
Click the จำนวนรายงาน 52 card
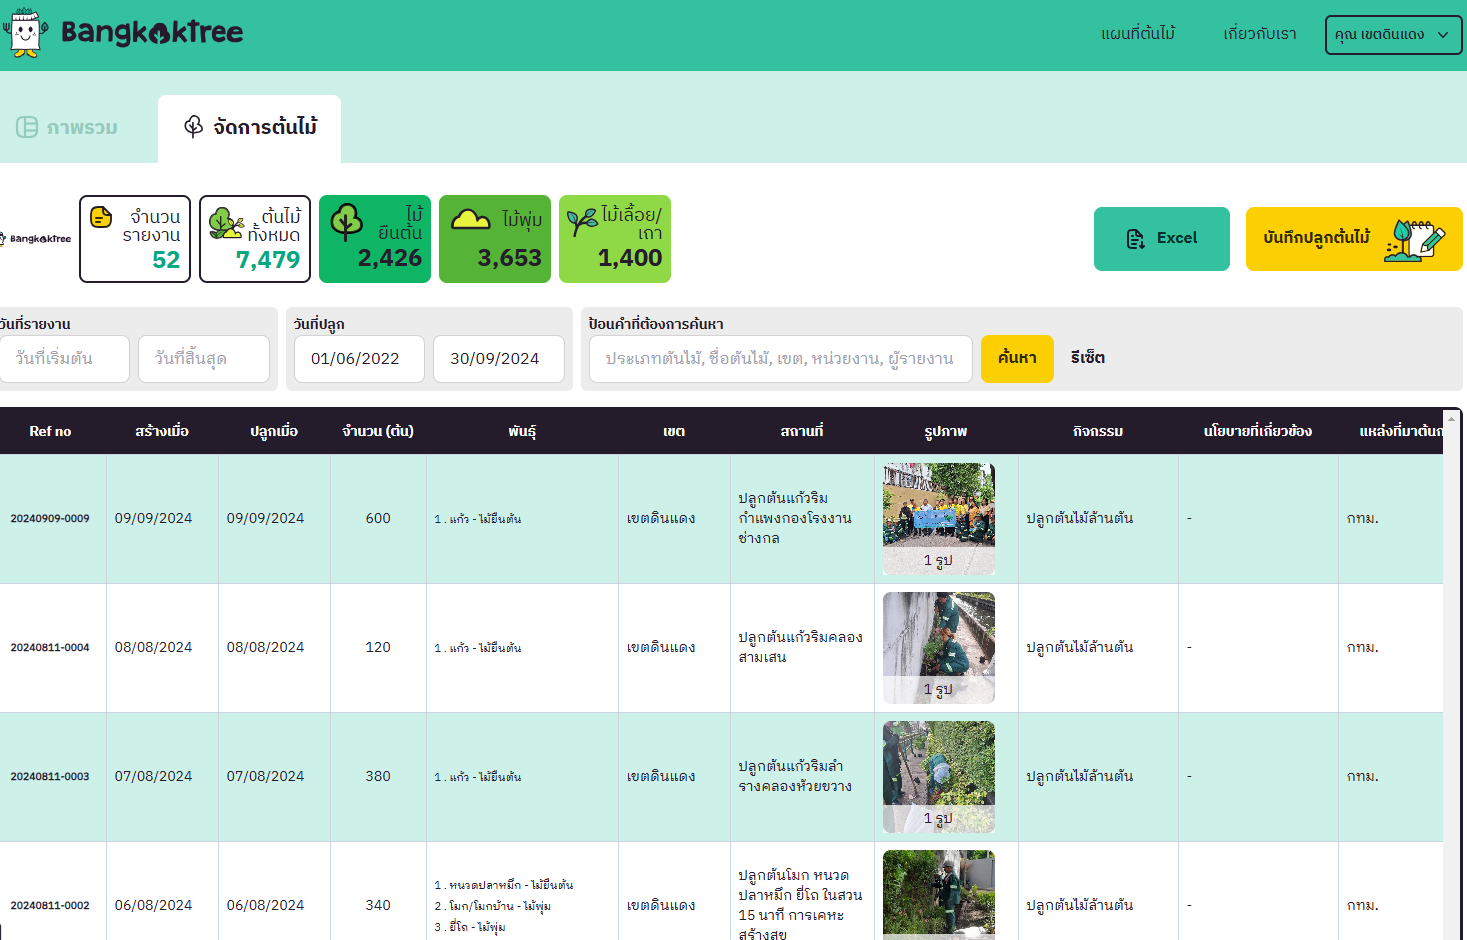click(135, 239)
